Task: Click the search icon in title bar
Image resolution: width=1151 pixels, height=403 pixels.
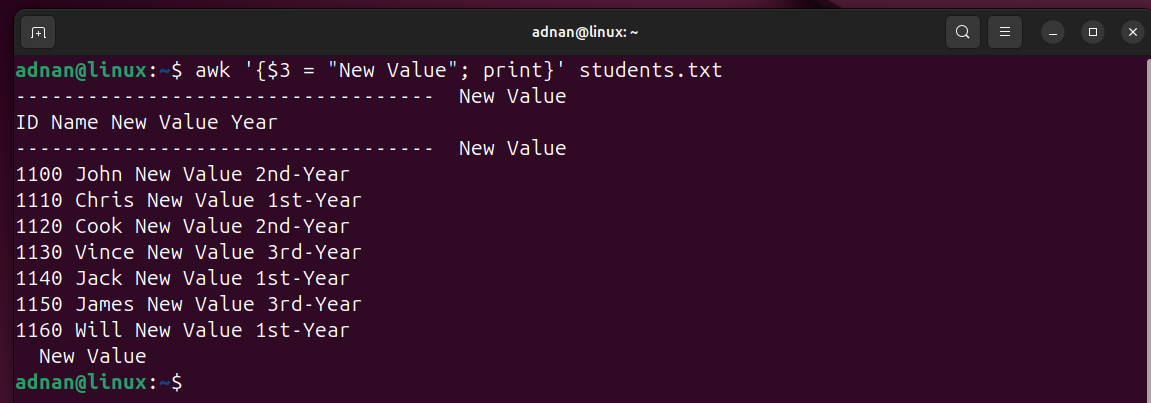Action: pos(962,32)
